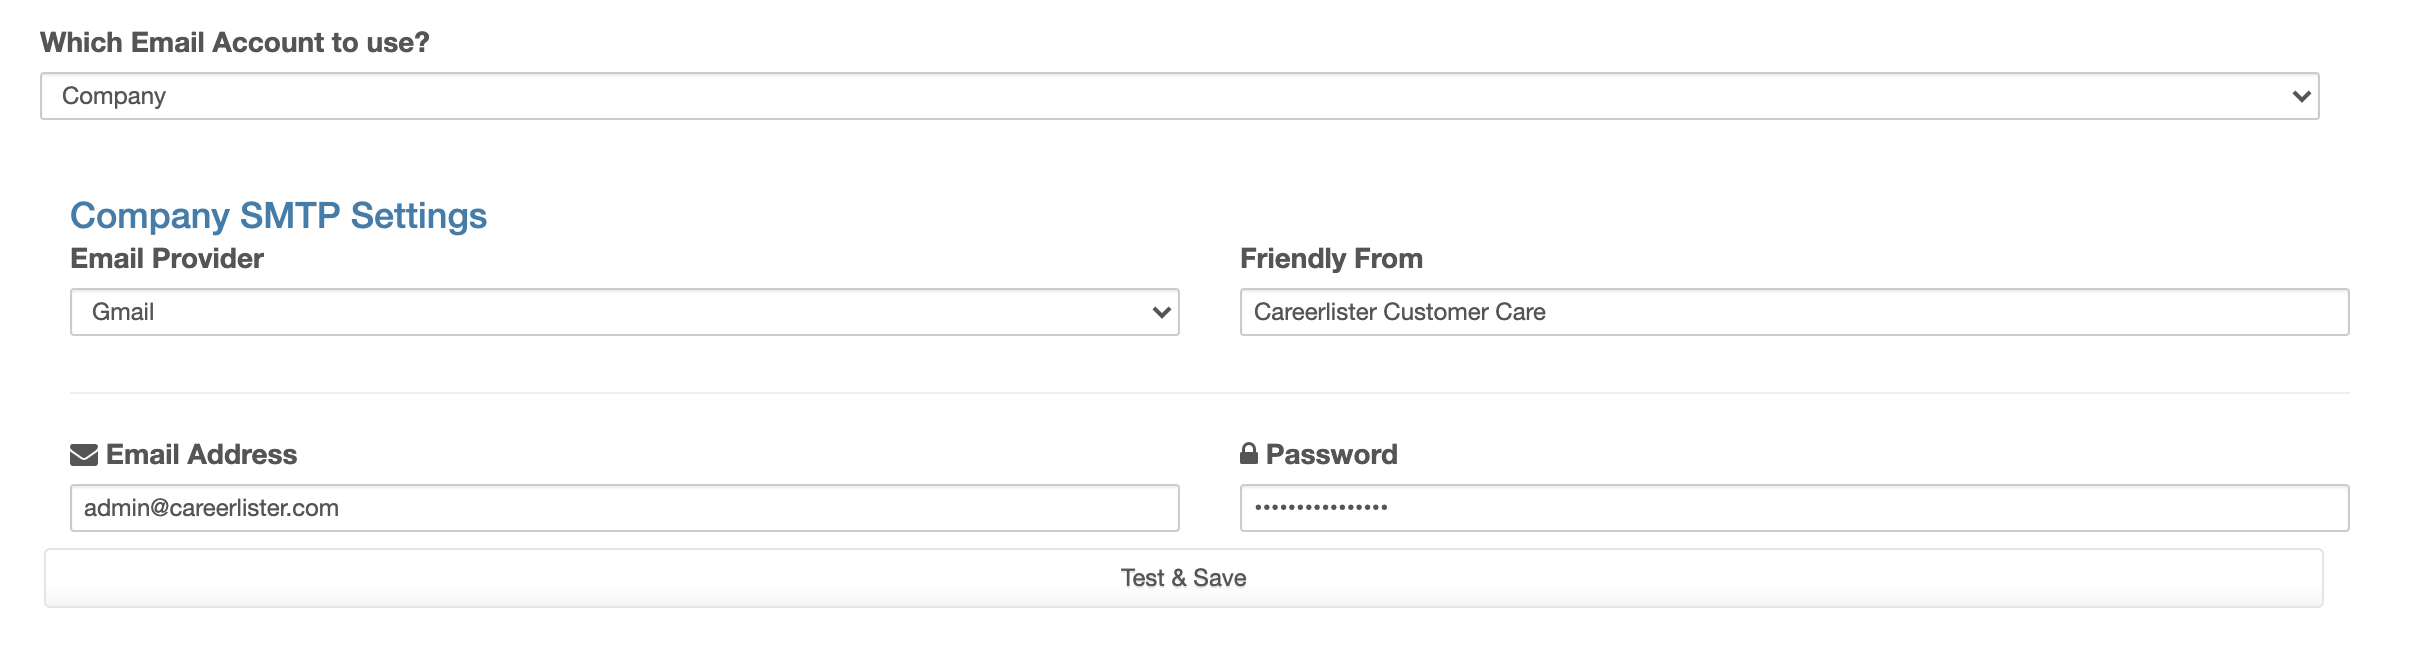Click the admin@careerlister.com address text

[x=211, y=508]
